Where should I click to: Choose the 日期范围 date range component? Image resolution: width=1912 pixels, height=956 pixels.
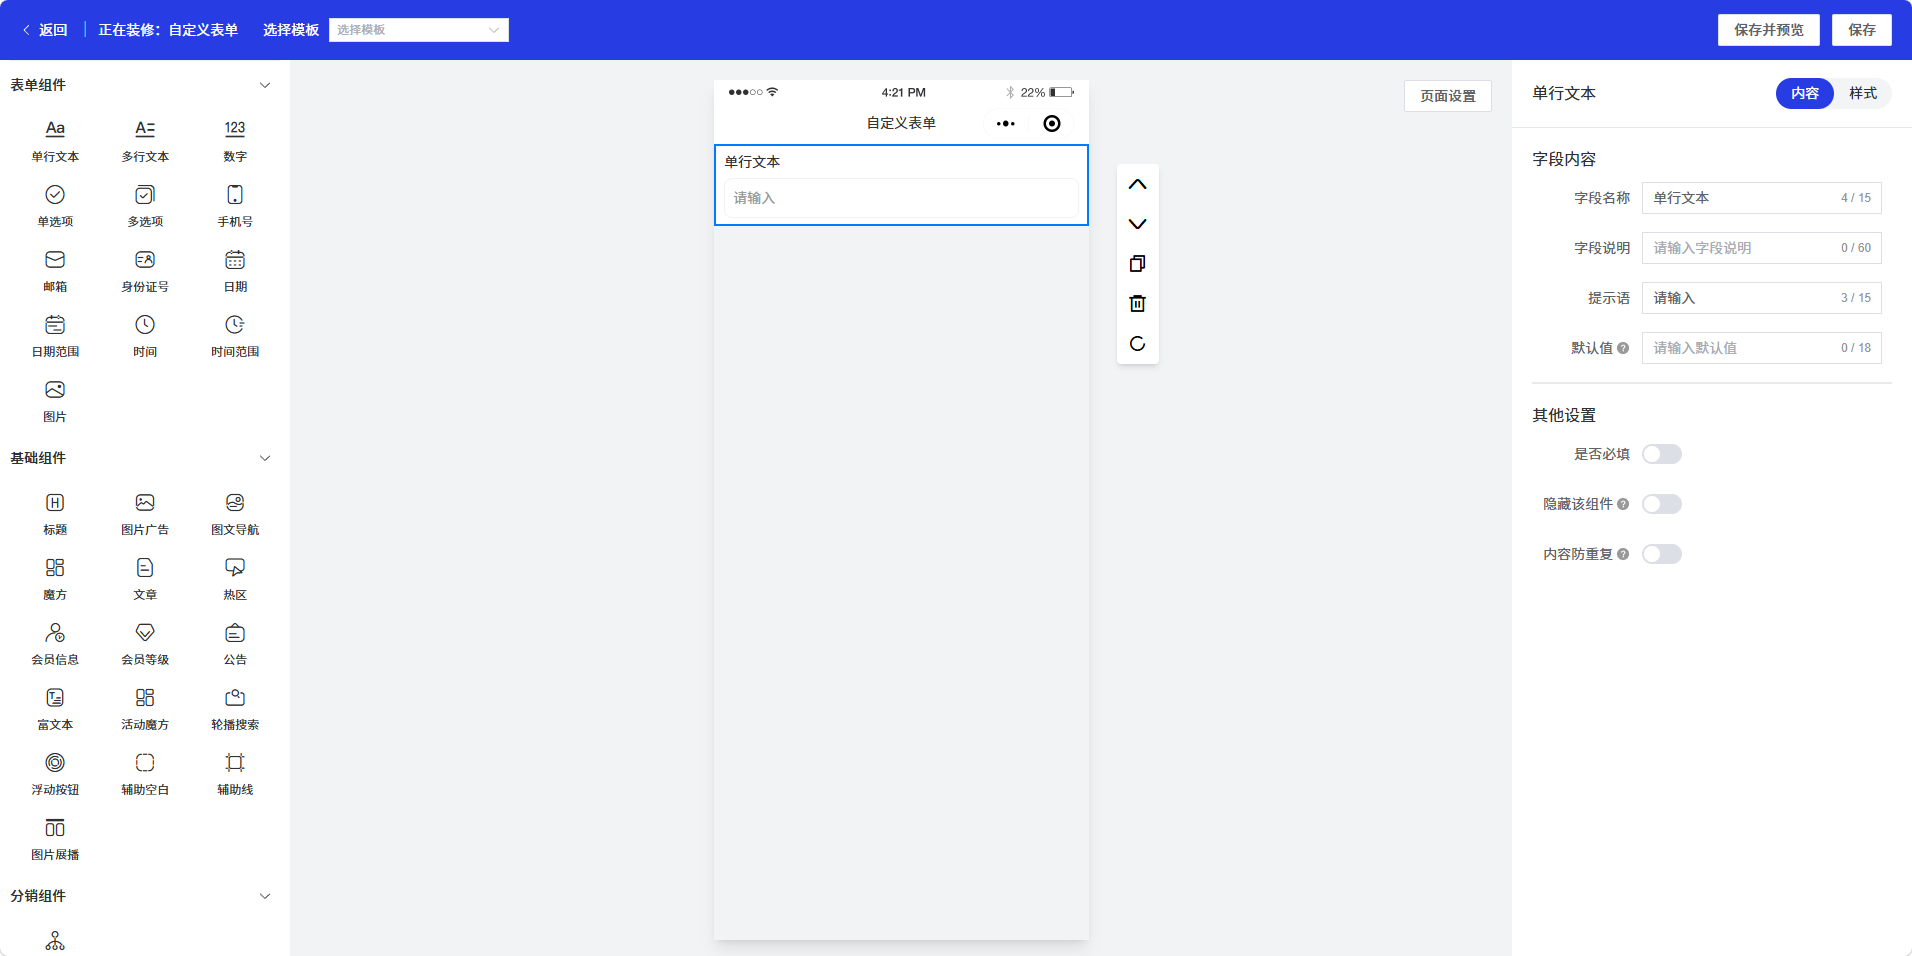coord(55,335)
